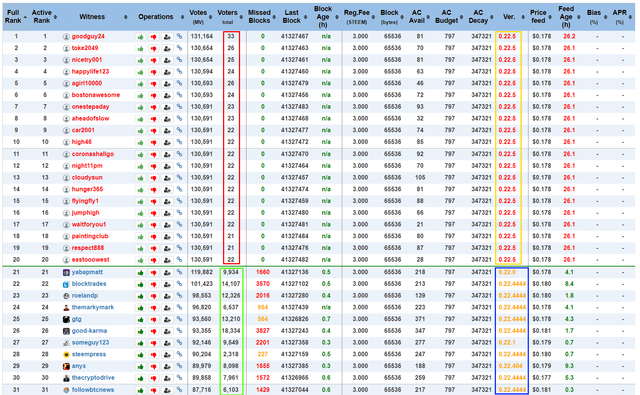This screenshot has width=640, height=395.
Task: Open witness link flyingfly1
Action: [x=85, y=202]
